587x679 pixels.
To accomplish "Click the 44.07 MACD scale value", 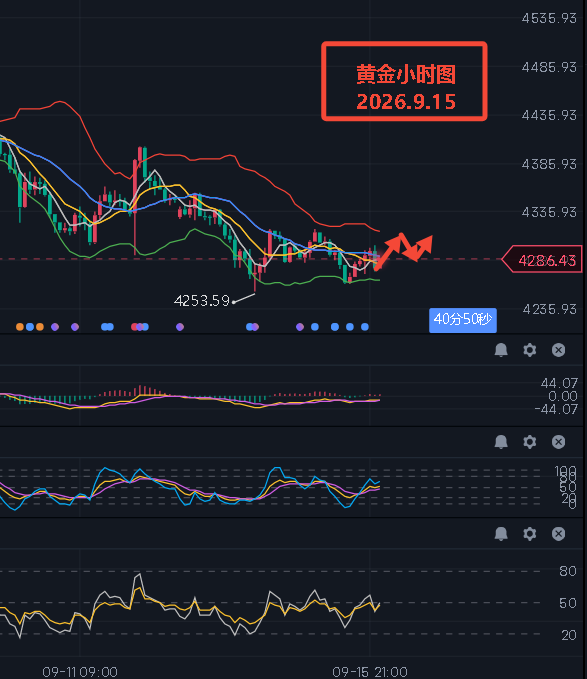I will tap(559, 383).
